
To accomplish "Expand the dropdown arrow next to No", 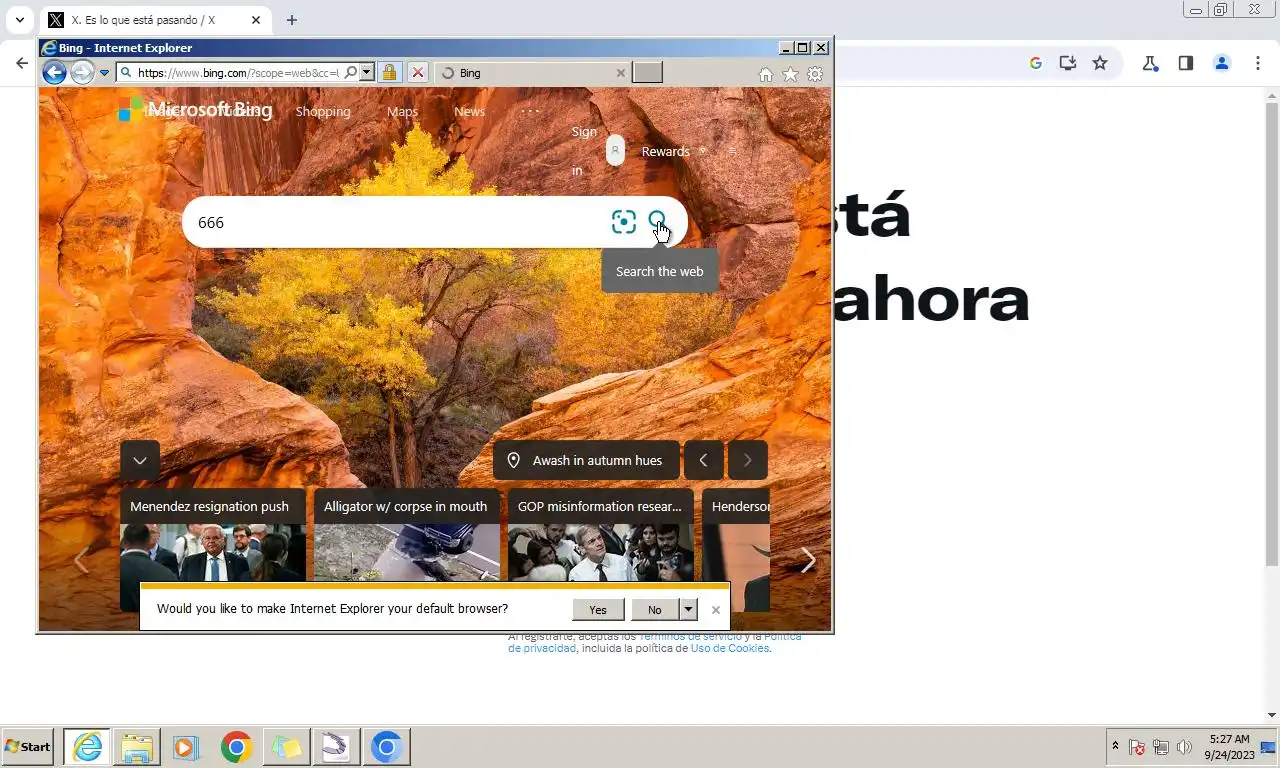I will click(688, 609).
